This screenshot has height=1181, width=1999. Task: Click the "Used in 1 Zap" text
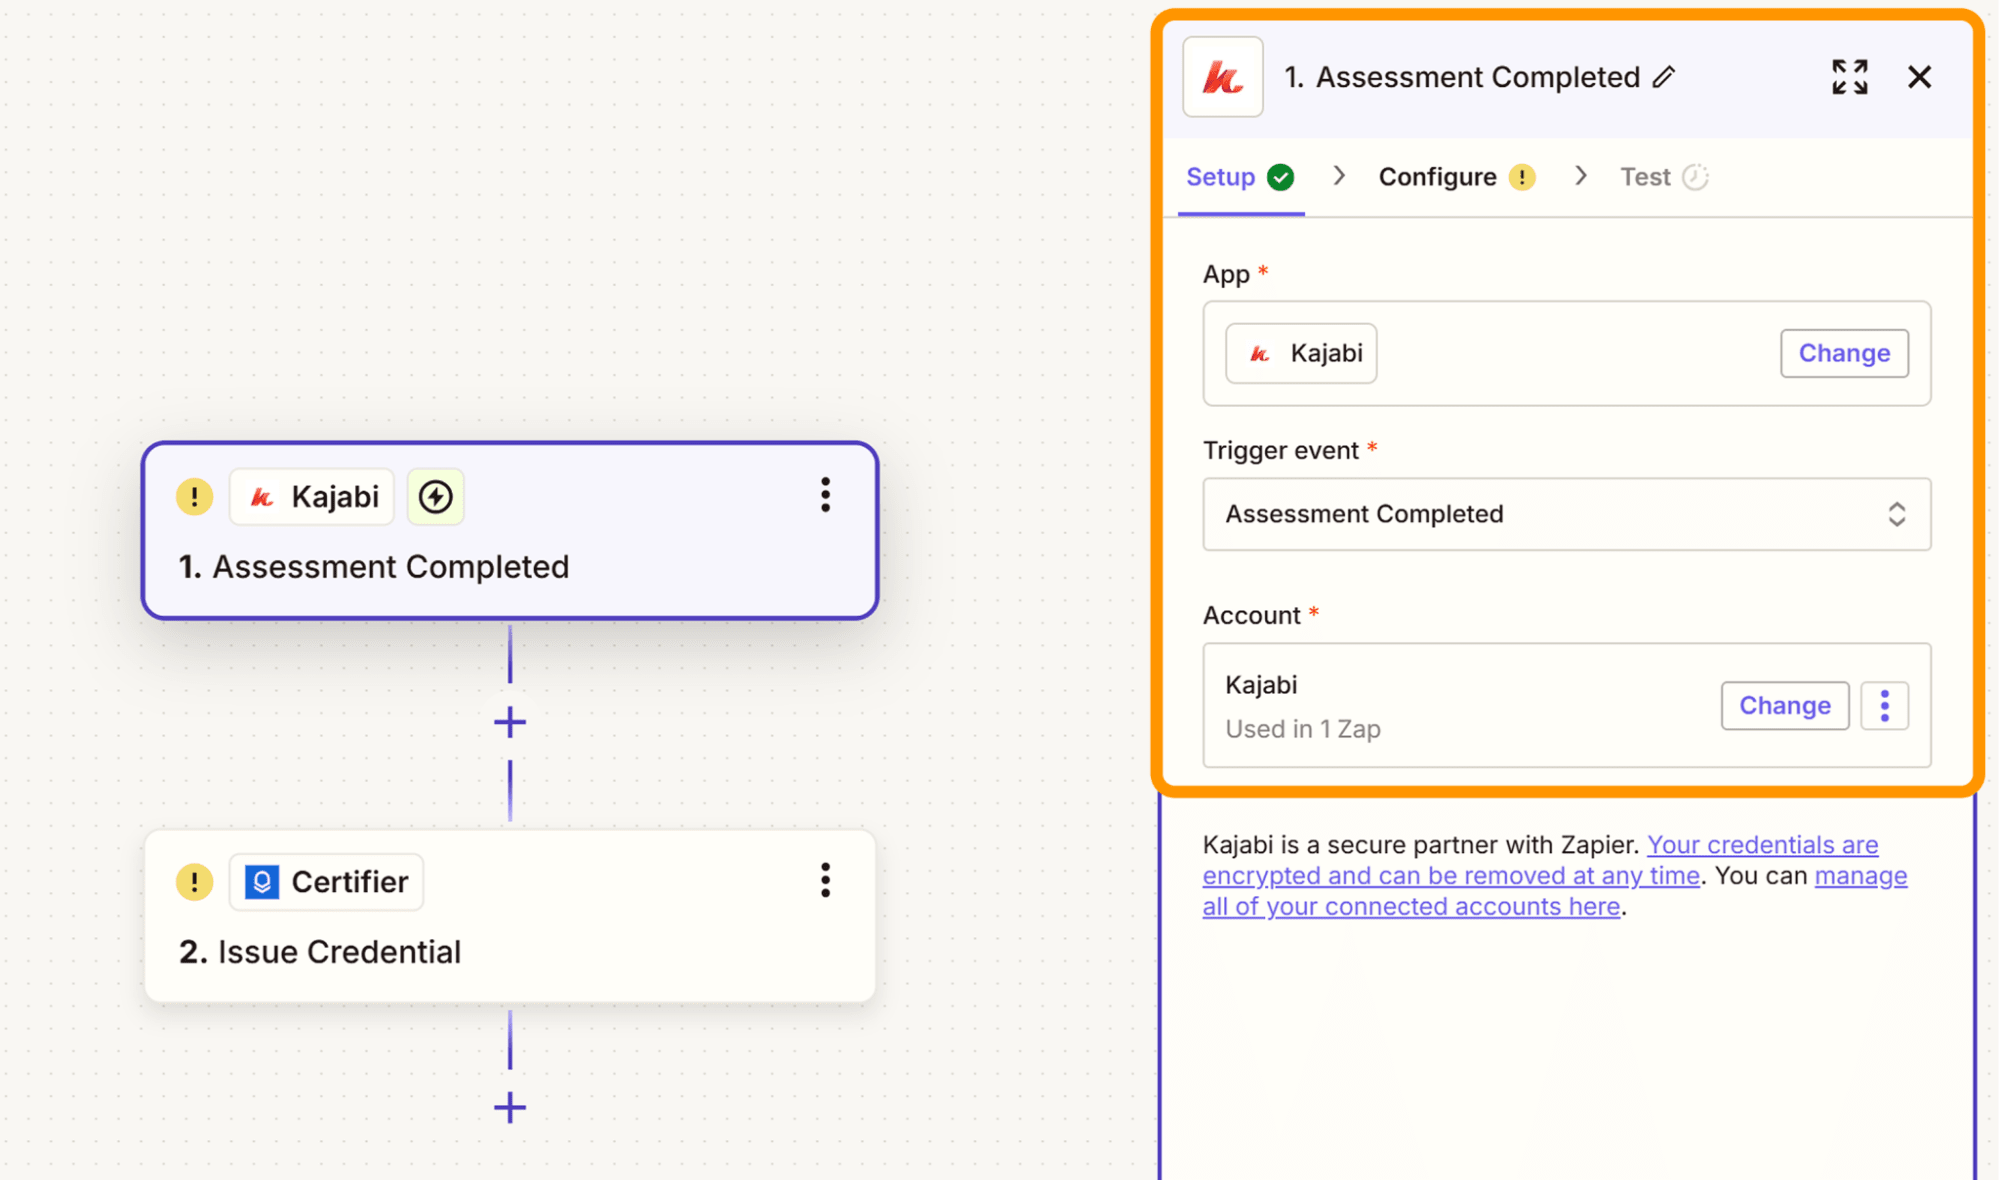click(x=1303, y=729)
